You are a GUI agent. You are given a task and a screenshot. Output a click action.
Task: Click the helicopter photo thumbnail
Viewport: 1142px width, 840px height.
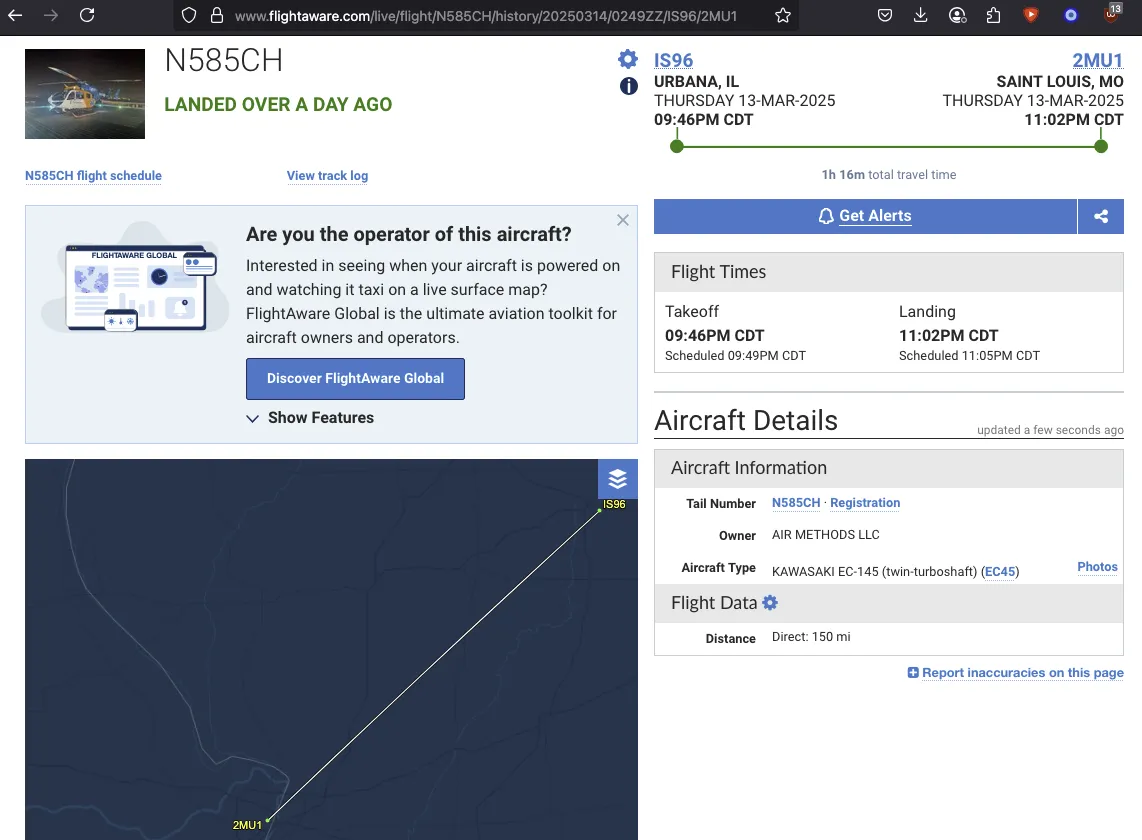[x=85, y=94]
